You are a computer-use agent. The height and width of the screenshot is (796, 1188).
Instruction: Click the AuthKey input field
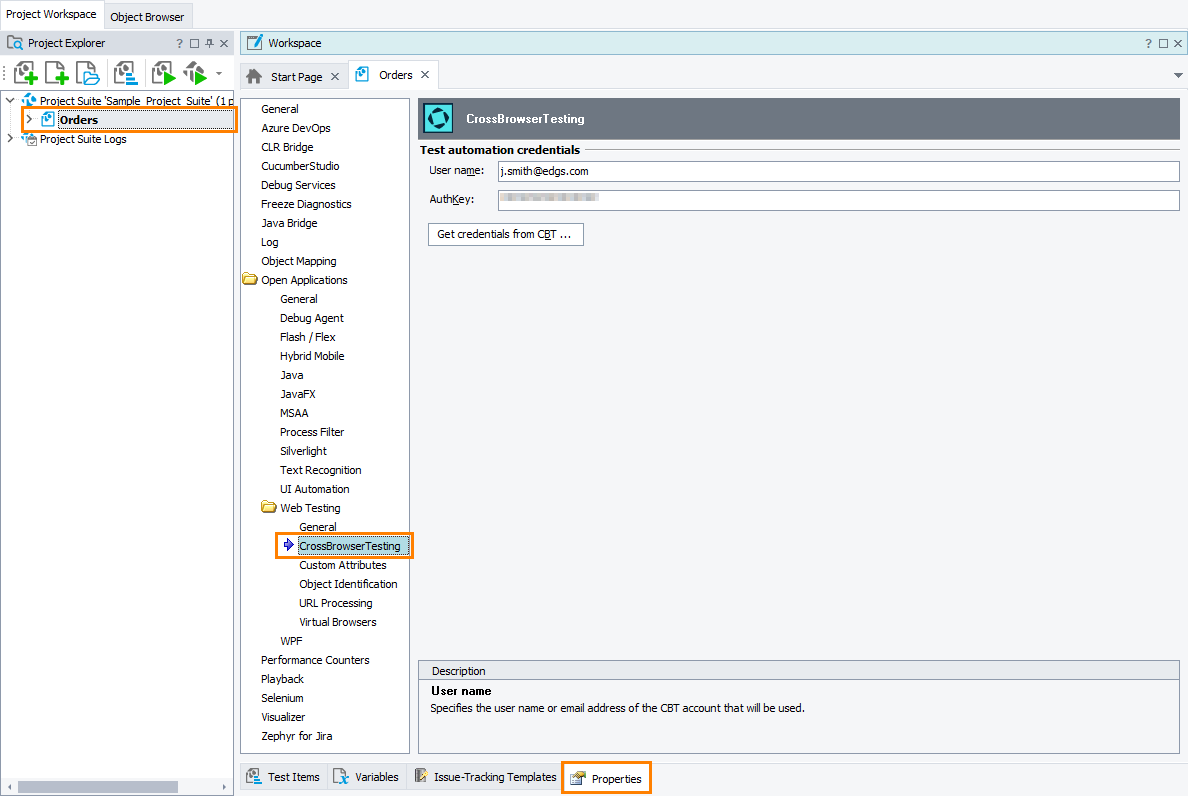tap(838, 200)
